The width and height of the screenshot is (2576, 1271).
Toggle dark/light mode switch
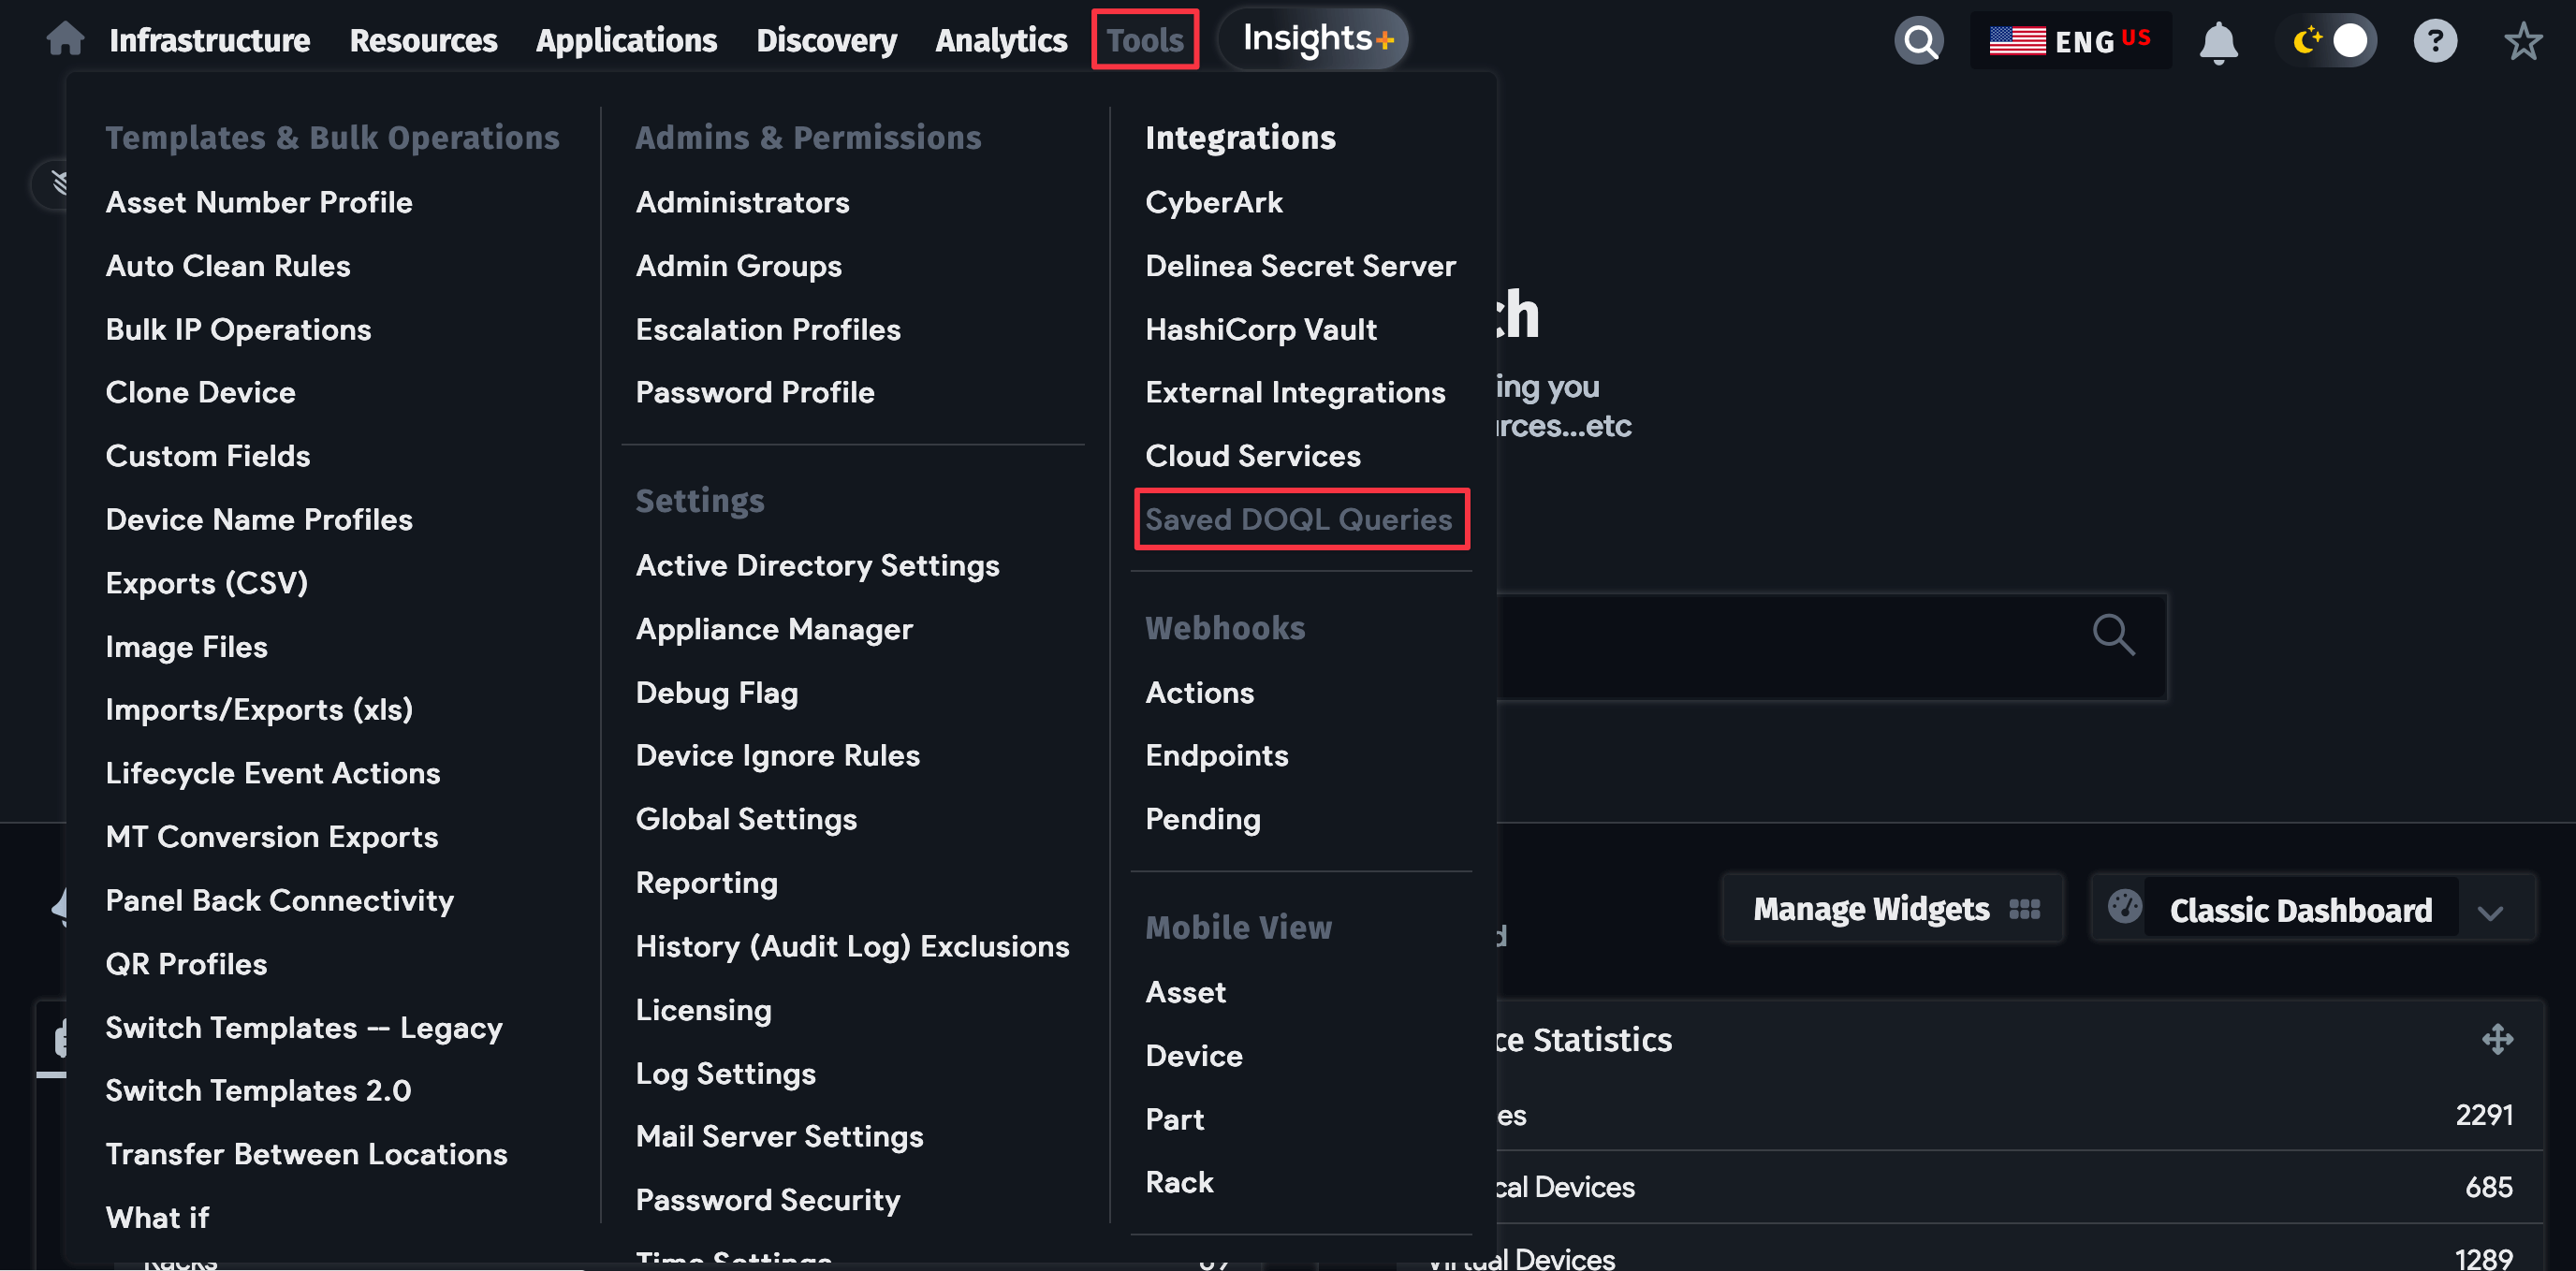point(2328,41)
